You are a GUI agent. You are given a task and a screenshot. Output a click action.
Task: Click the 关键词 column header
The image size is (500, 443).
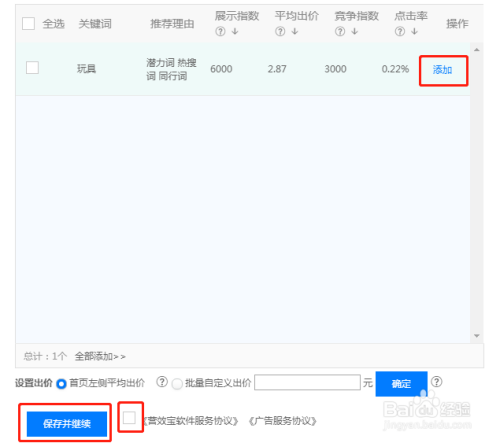[x=95, y=24]
